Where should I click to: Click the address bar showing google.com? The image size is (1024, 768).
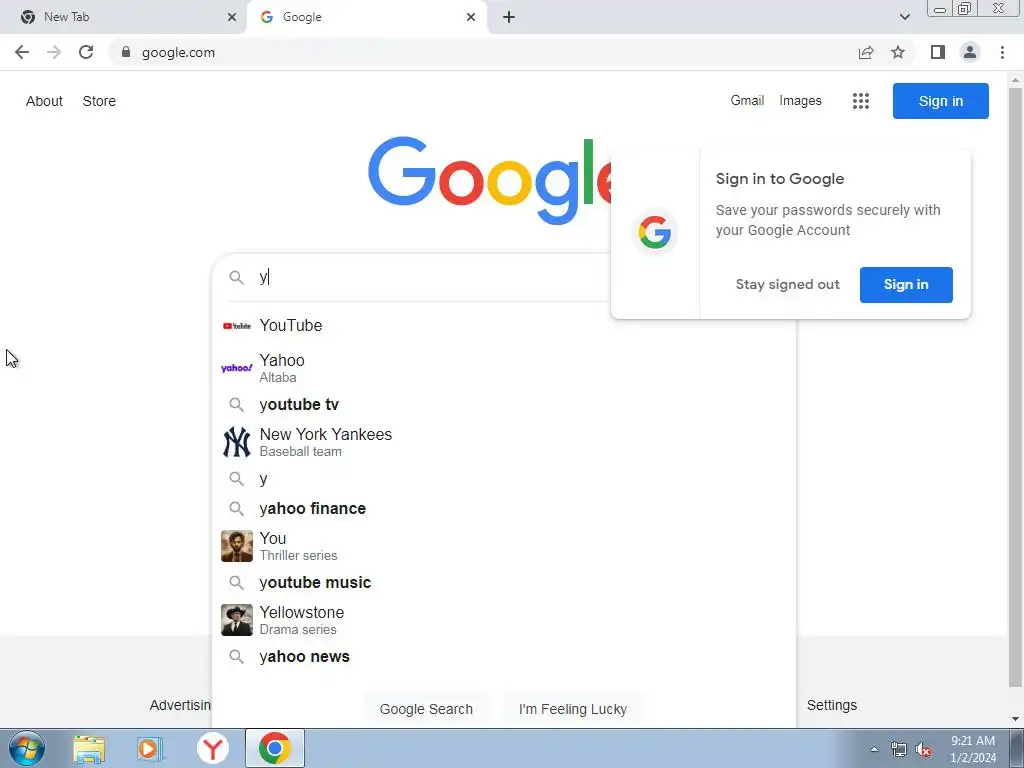click(x=483, y=52)
